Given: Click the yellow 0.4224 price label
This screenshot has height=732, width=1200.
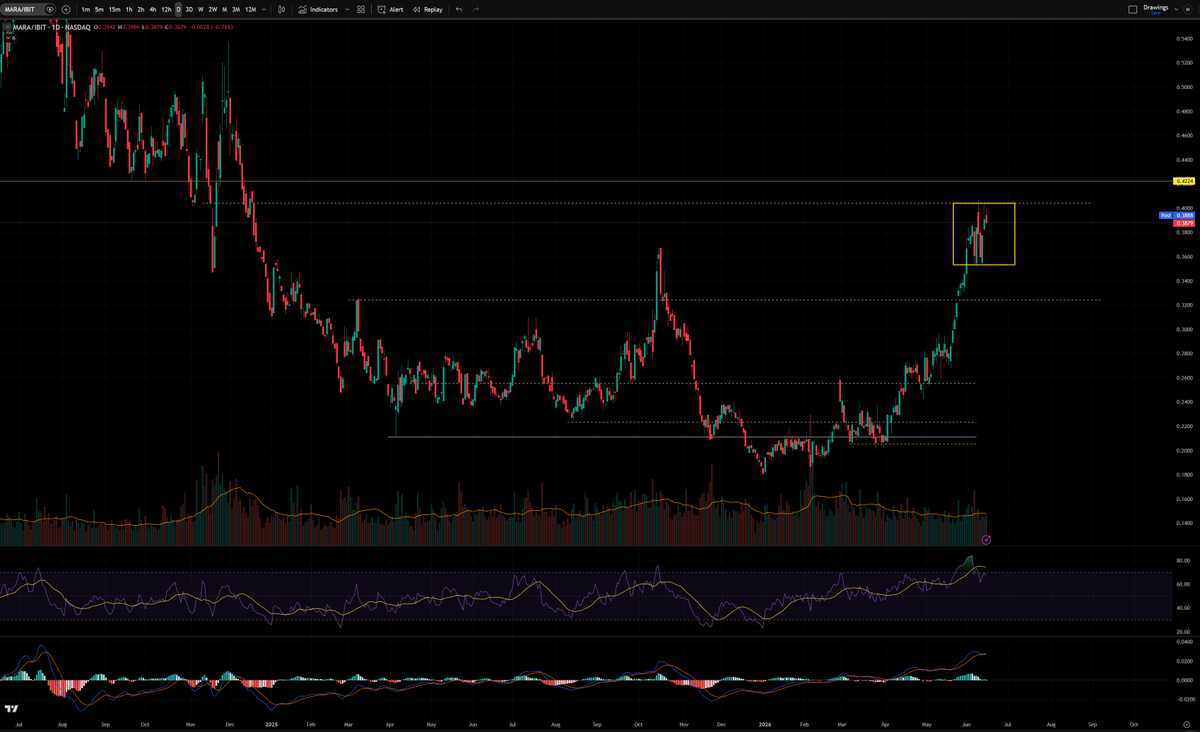Looking at the screenshot, I should (x=1183, y=181).
